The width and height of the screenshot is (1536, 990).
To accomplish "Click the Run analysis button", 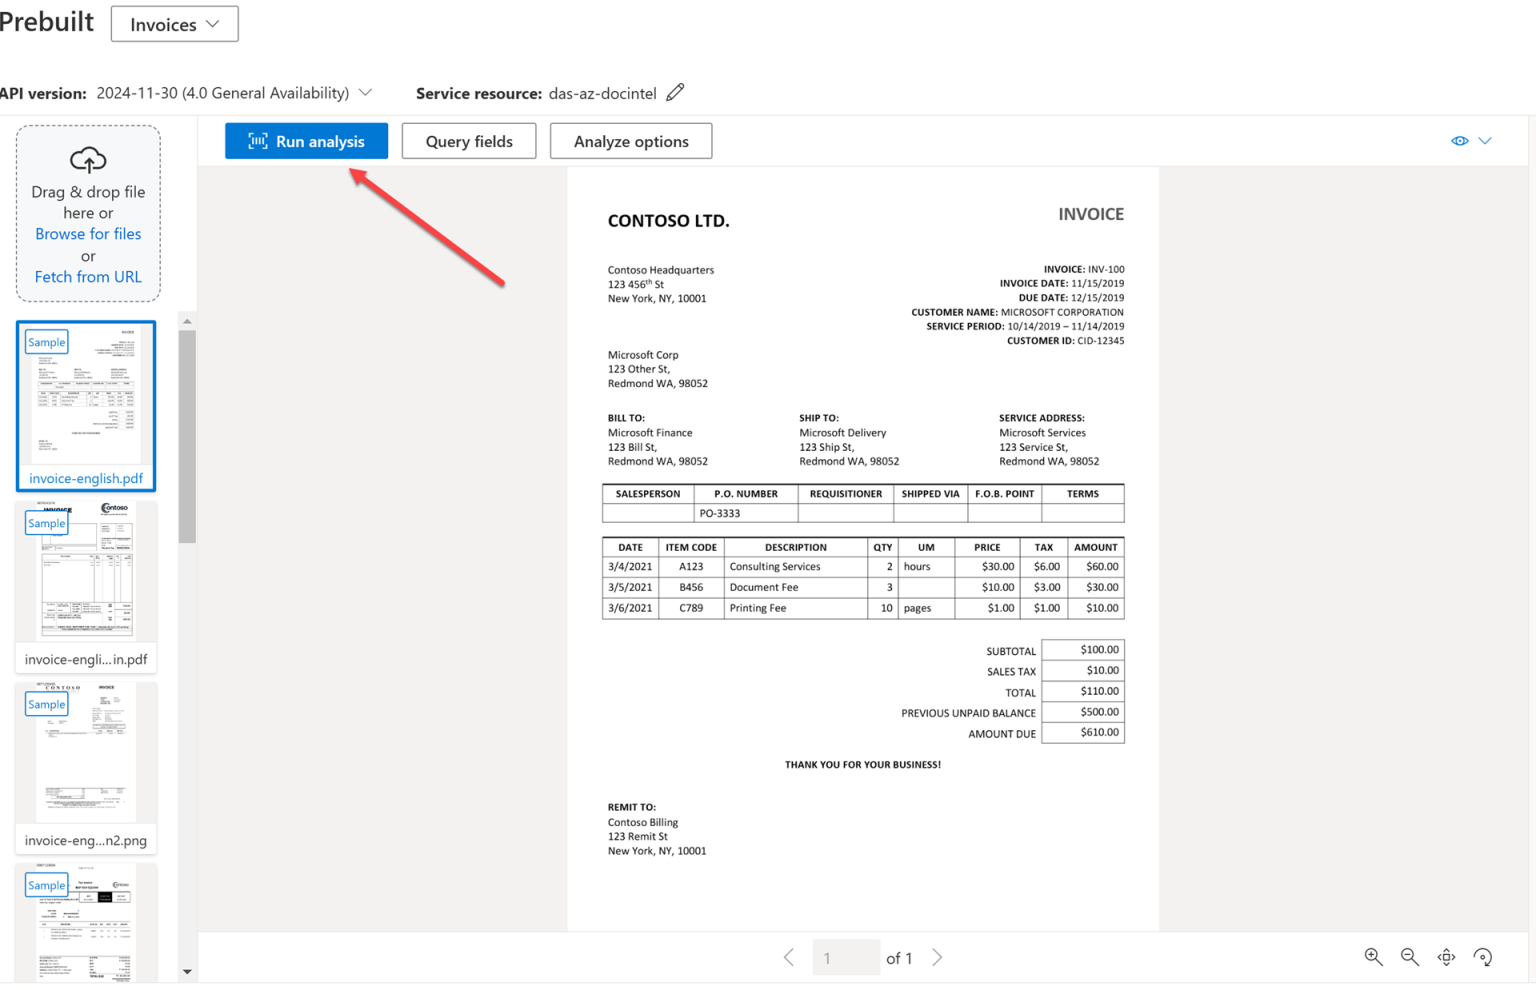I will click(306, 140).
